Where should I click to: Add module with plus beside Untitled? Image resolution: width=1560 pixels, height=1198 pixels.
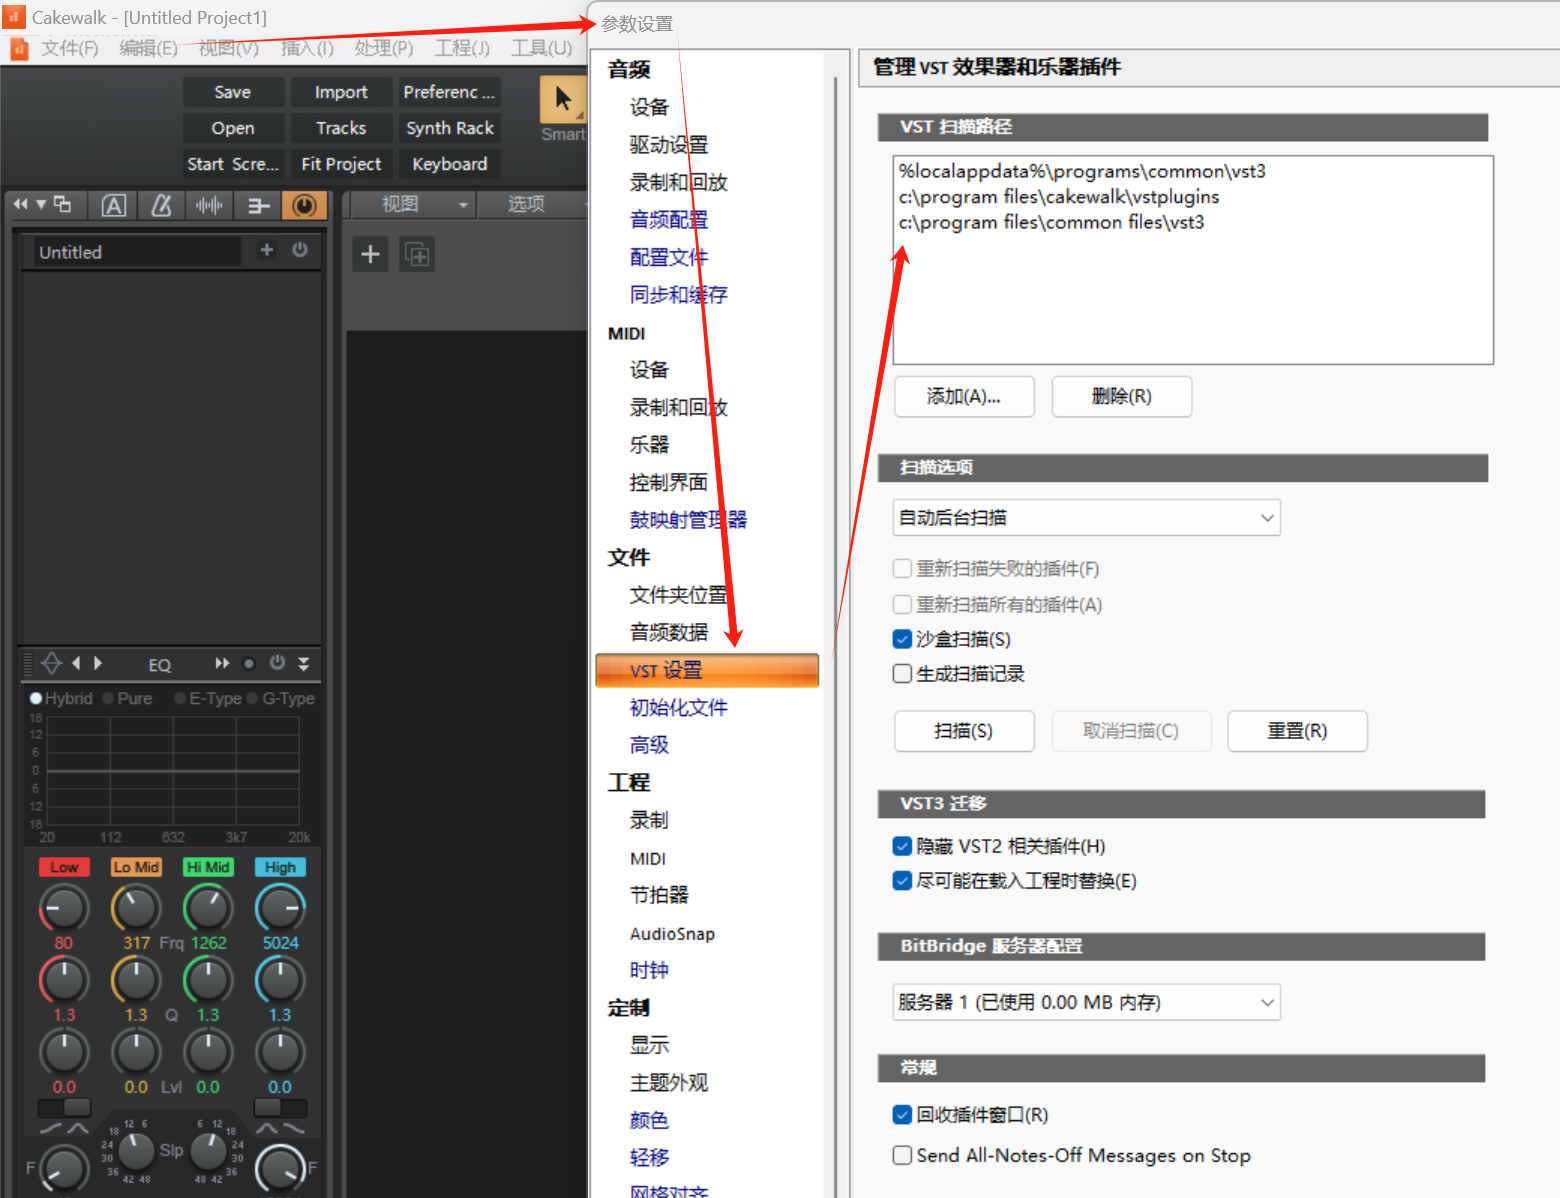[267, 250]
